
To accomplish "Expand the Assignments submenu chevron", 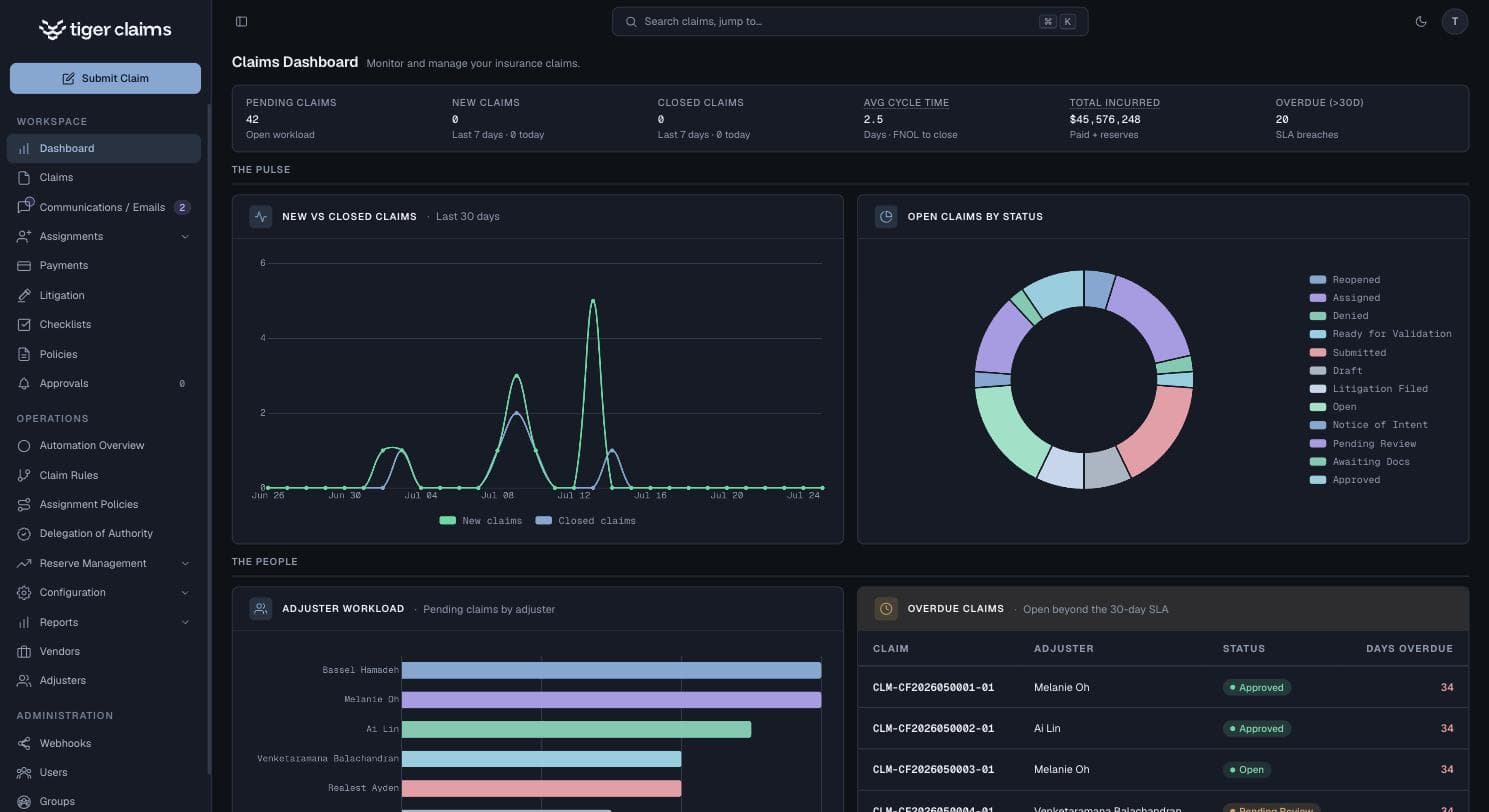I will pyautogui.click(x=185, y=236).
